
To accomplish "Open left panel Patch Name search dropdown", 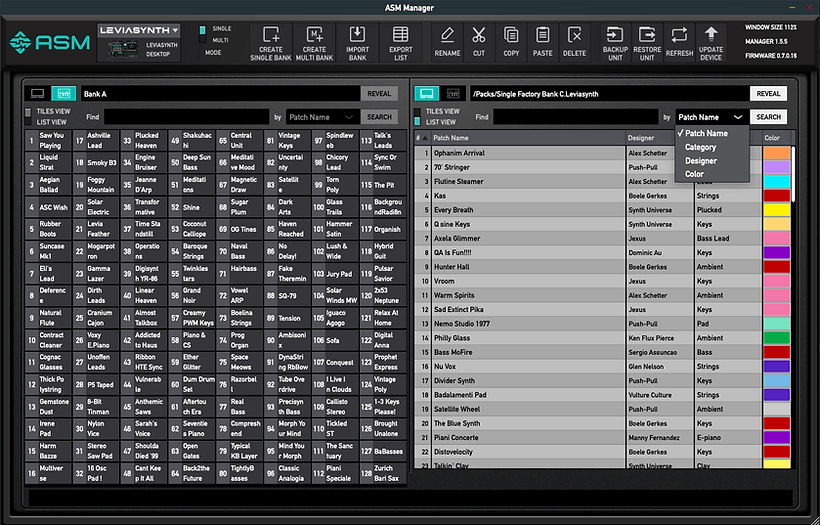I will (322, 117).
